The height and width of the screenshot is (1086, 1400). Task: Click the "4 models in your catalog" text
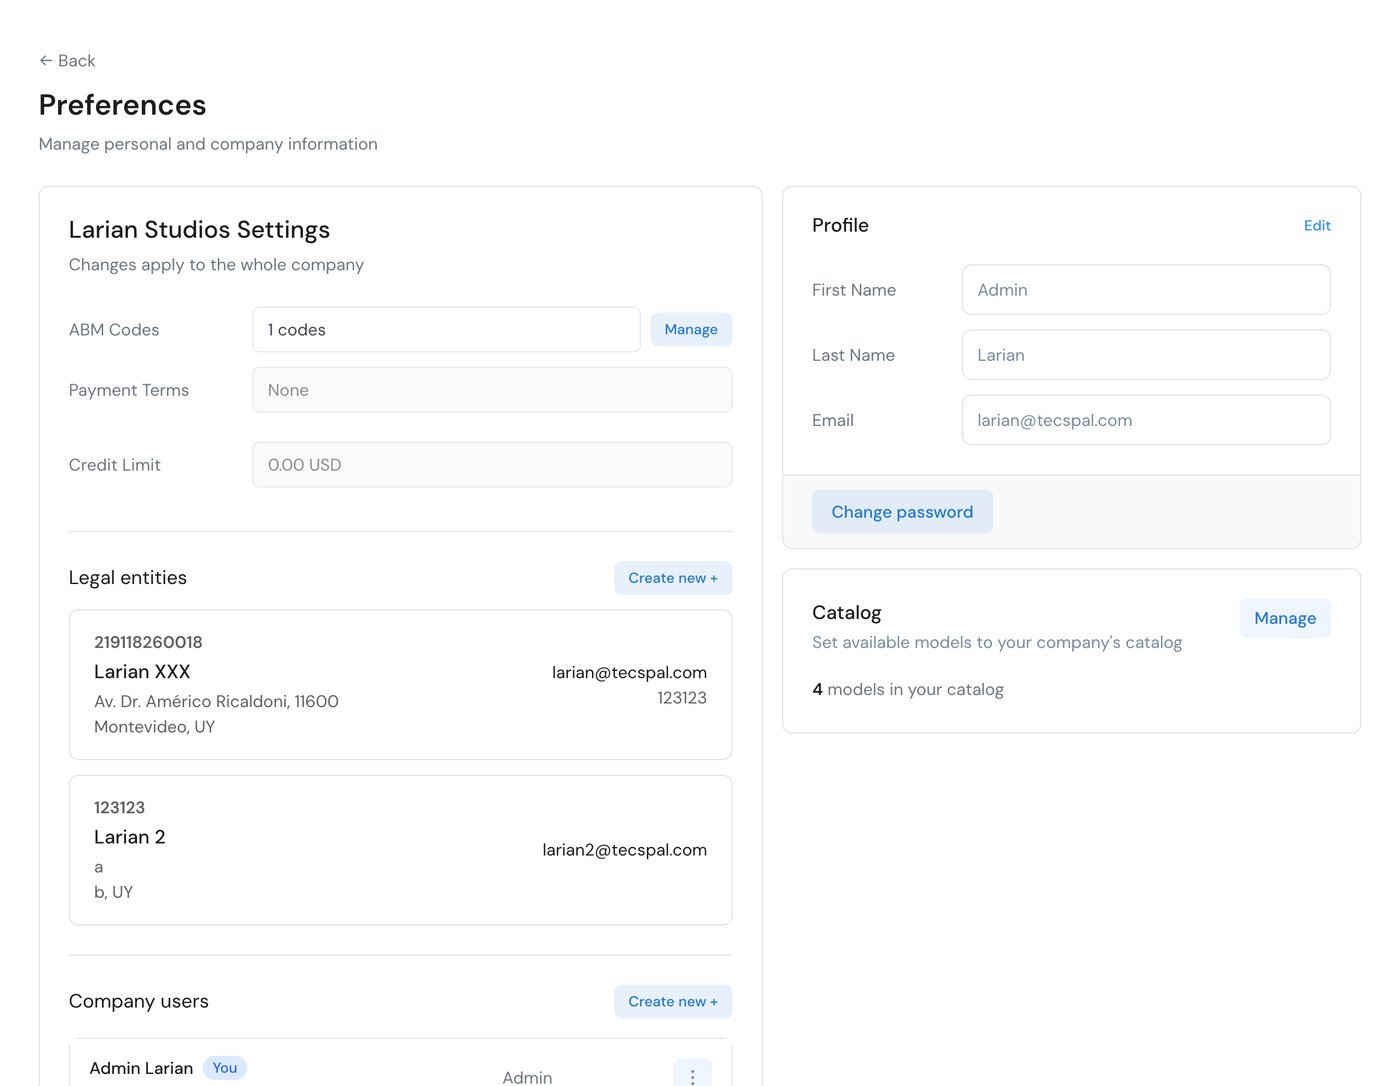coord(908,690)
